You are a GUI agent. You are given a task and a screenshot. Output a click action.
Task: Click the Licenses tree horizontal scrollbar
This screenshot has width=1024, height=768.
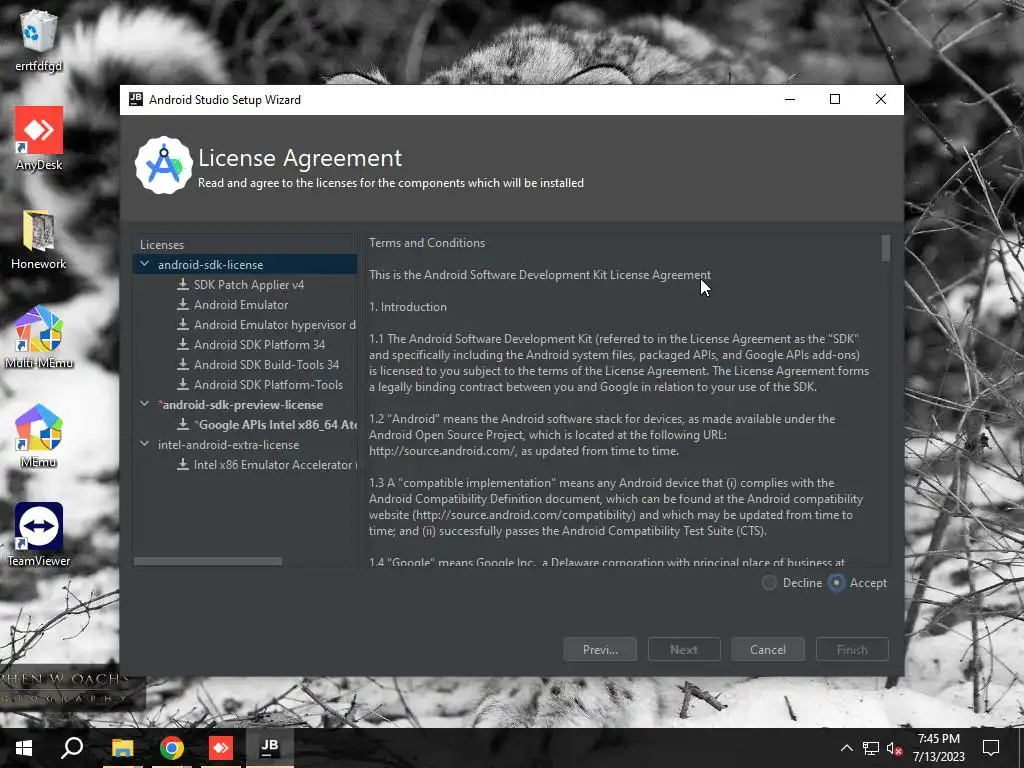(x=208, y=561)
